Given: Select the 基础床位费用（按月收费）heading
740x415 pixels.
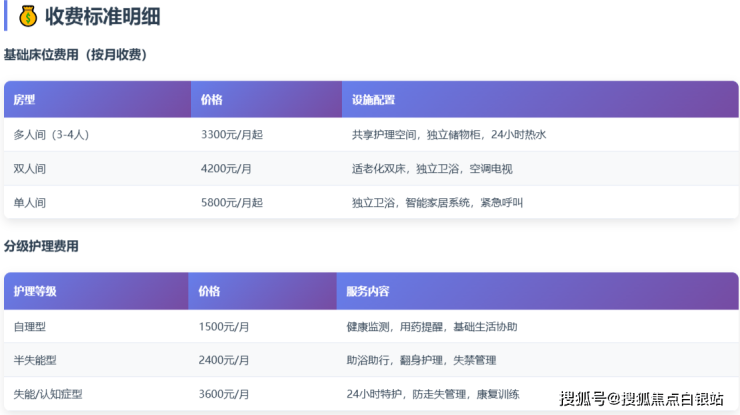Looking at the screenshot, I should [x=75, y=55].
